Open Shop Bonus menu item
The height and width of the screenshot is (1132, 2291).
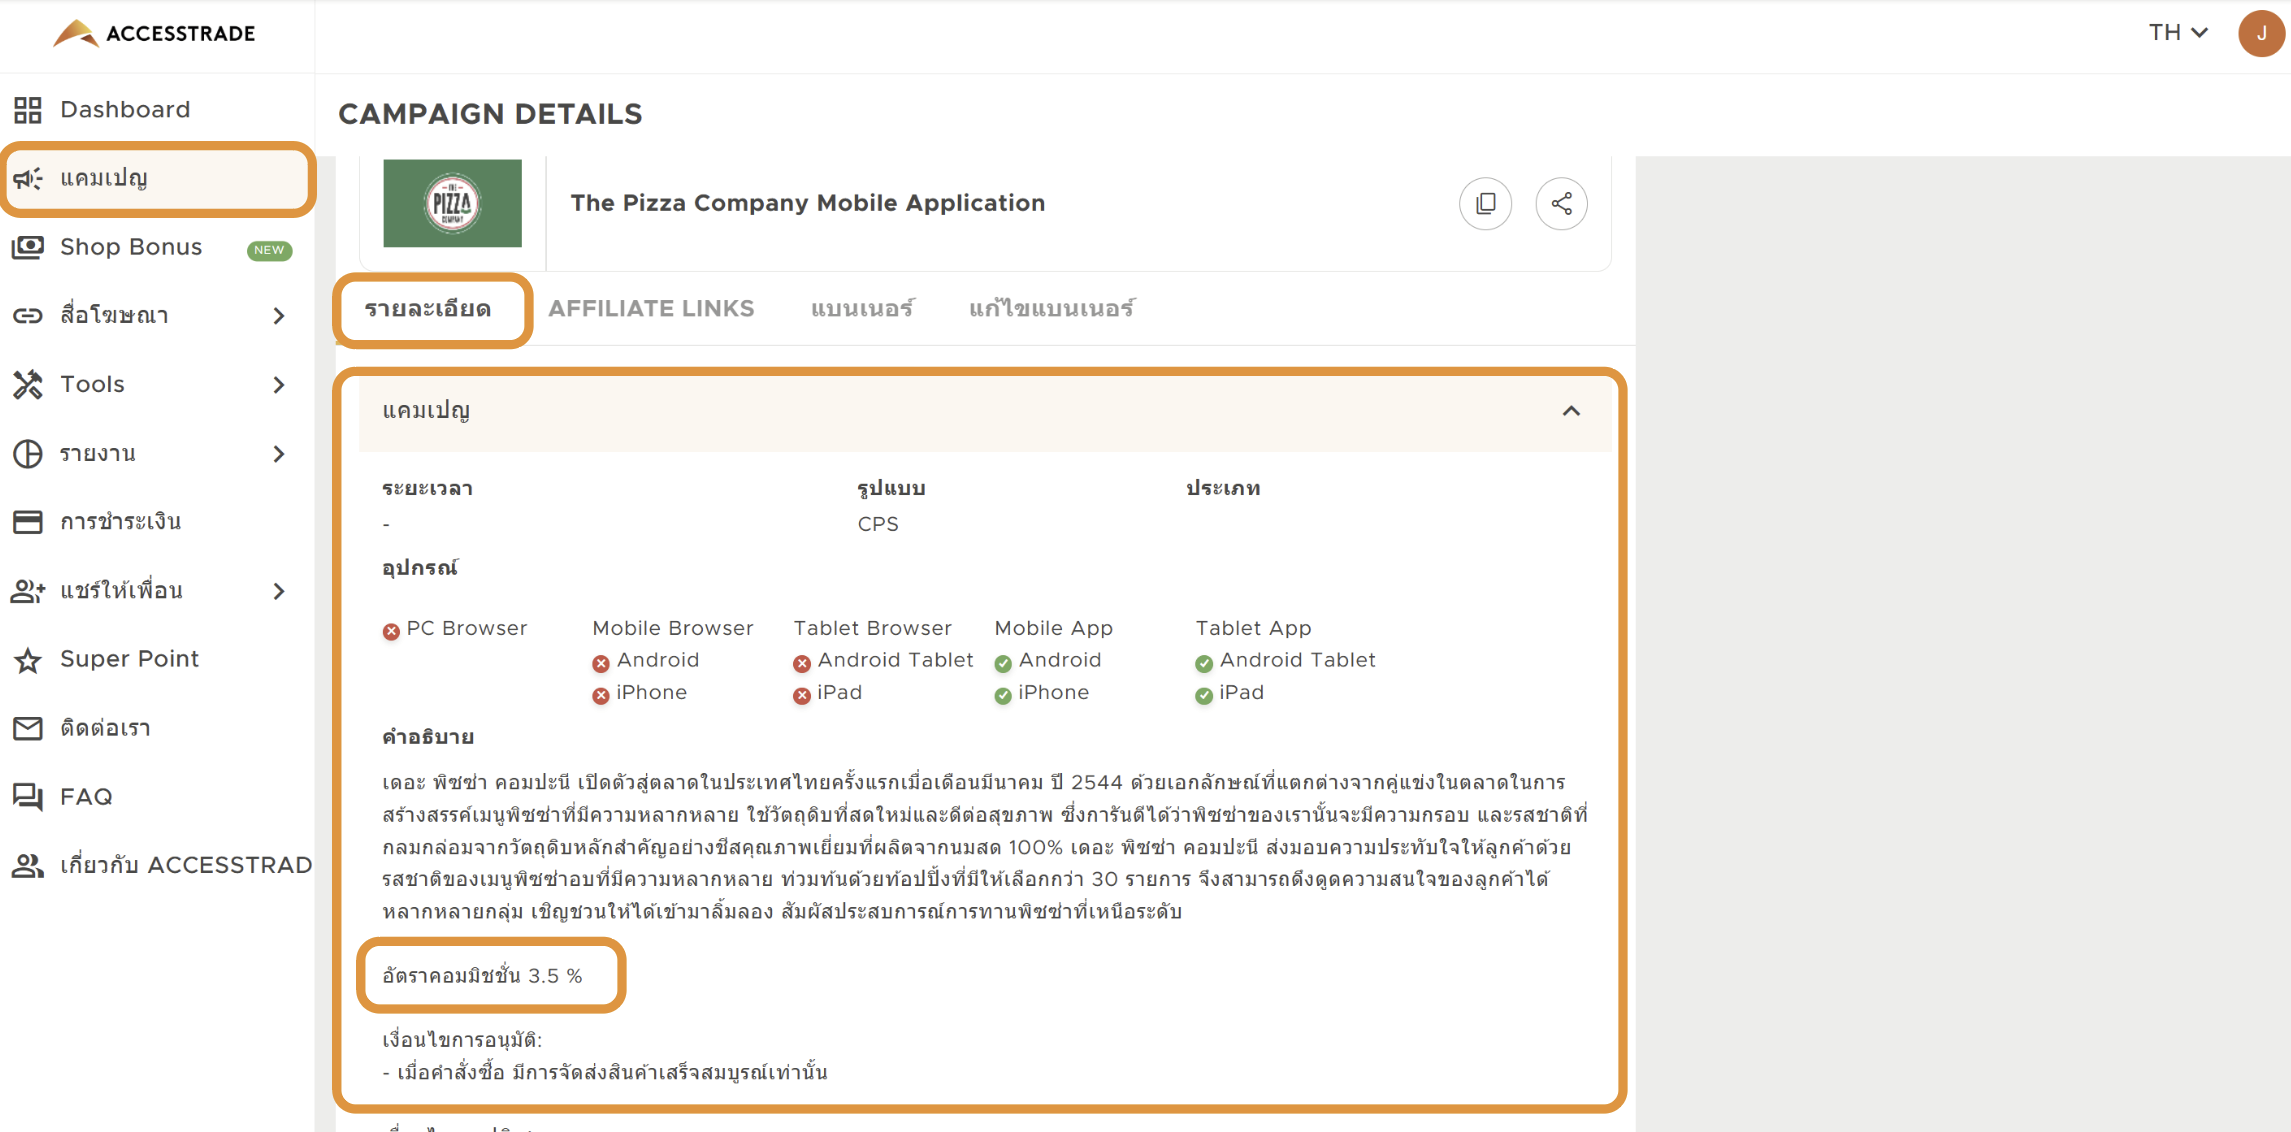click(131, 247)
